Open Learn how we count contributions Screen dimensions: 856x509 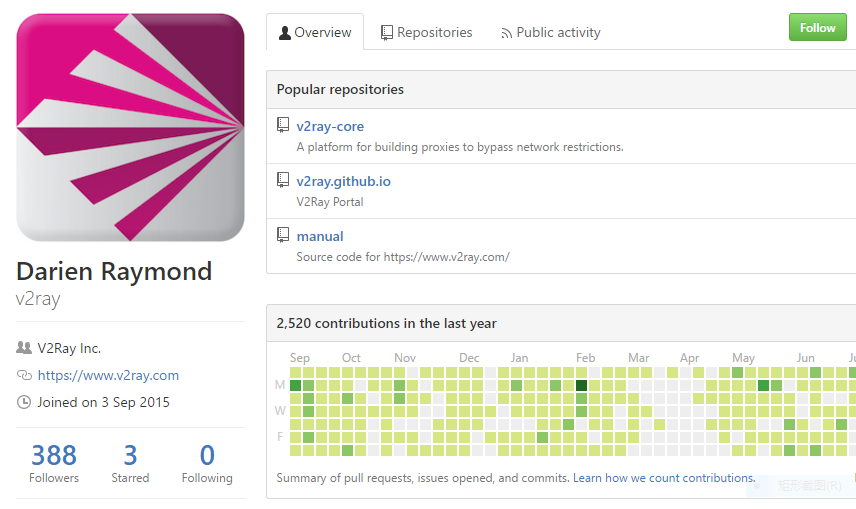click(x=663, y=478)
